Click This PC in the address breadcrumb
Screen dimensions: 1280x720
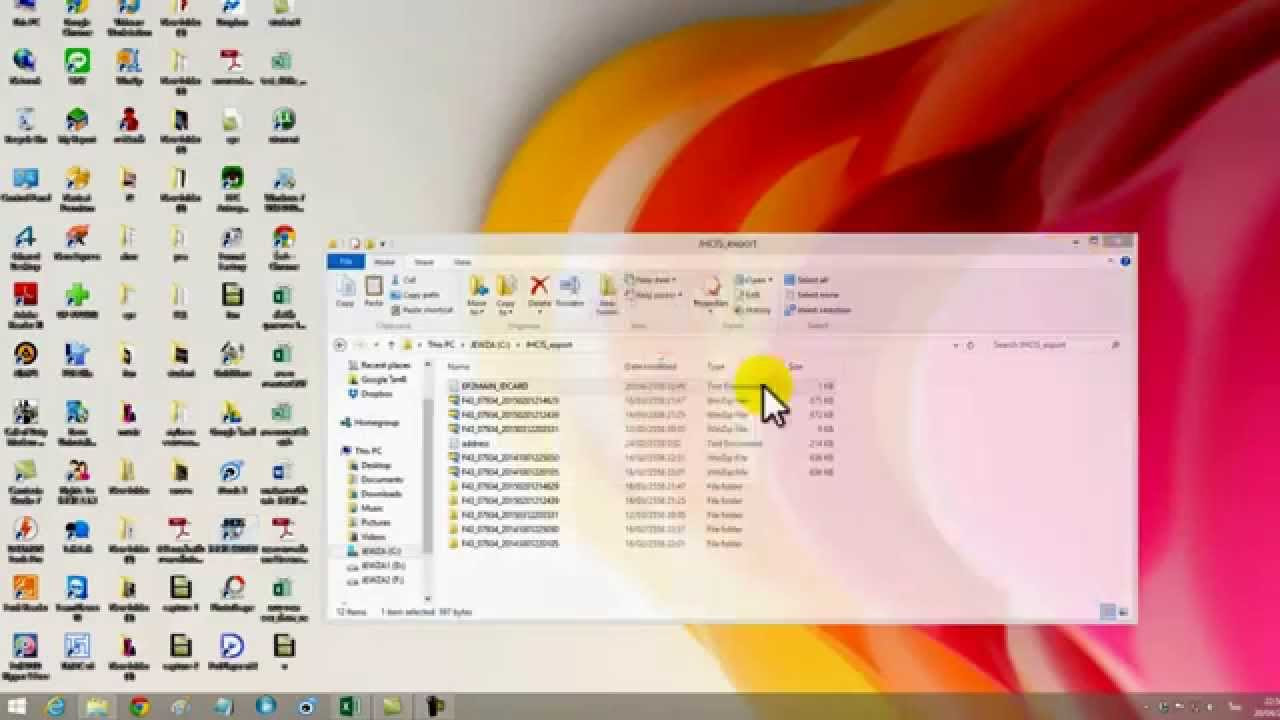441,345
